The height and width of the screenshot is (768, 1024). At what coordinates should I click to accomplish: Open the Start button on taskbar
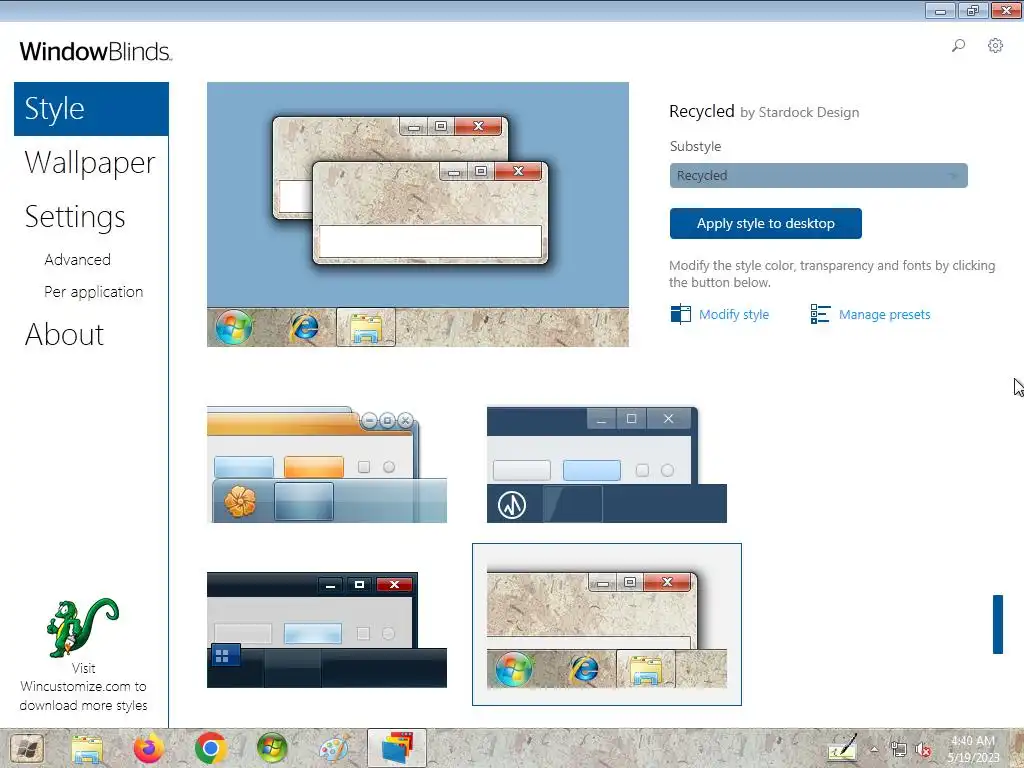pos(27,748)
